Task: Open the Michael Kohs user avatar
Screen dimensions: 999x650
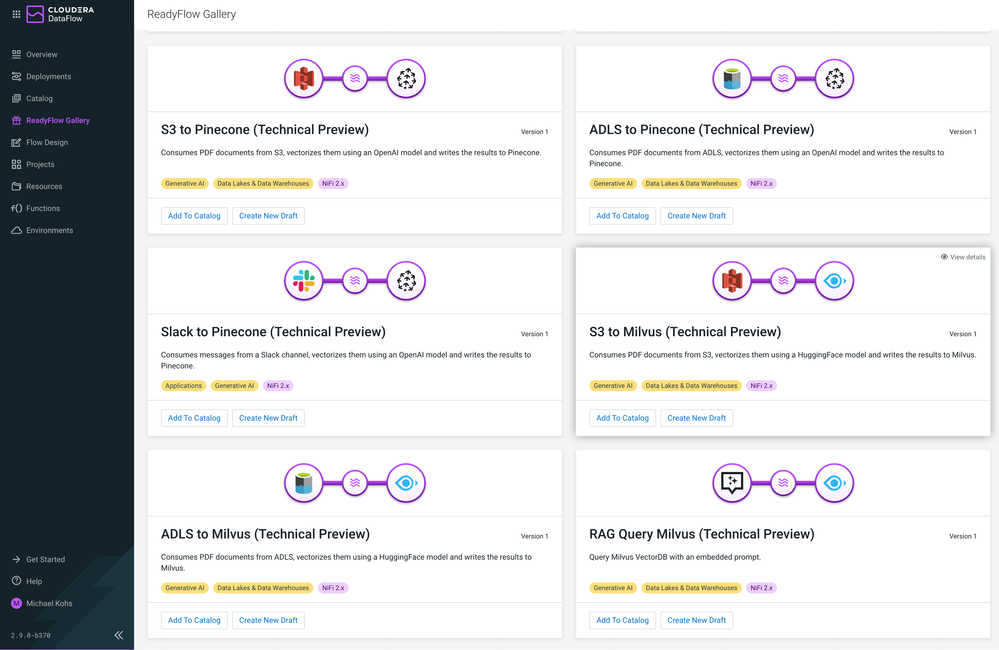Action: (x=16, y=603)
